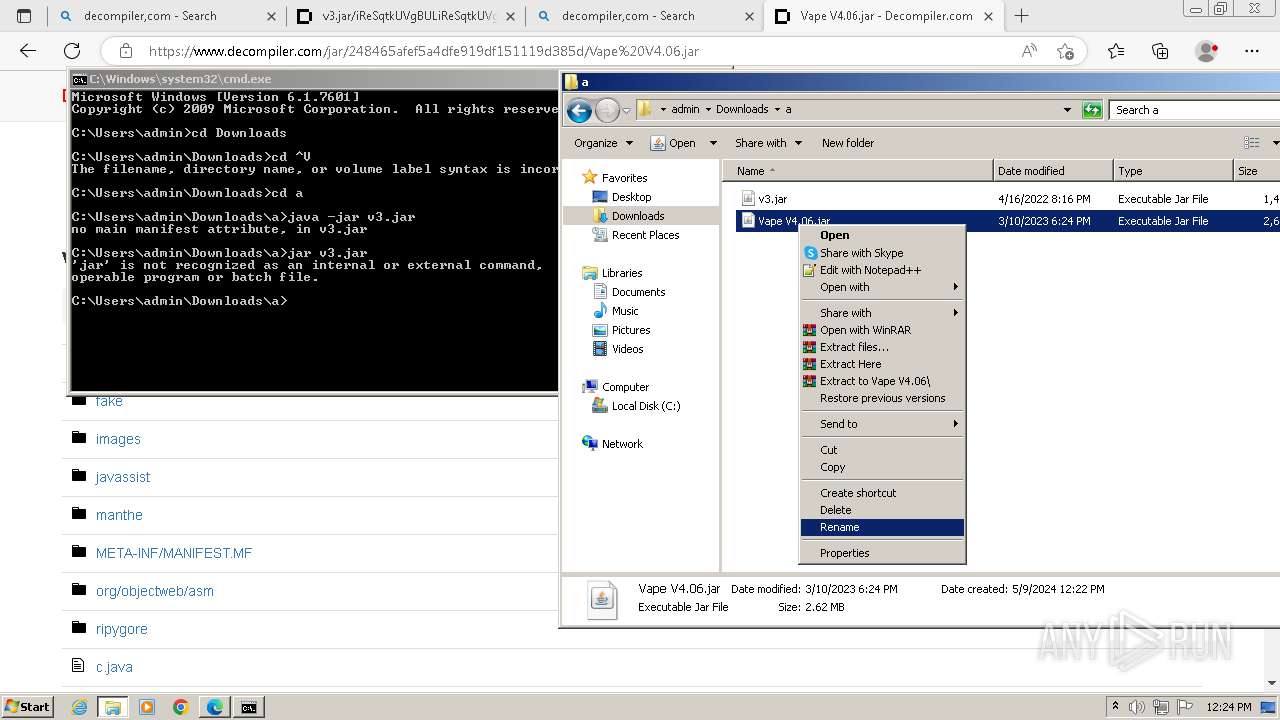The width and height of the screenshot is (1280, 720).
Task: Sort by Type column header
Action: pos(1173,171)
